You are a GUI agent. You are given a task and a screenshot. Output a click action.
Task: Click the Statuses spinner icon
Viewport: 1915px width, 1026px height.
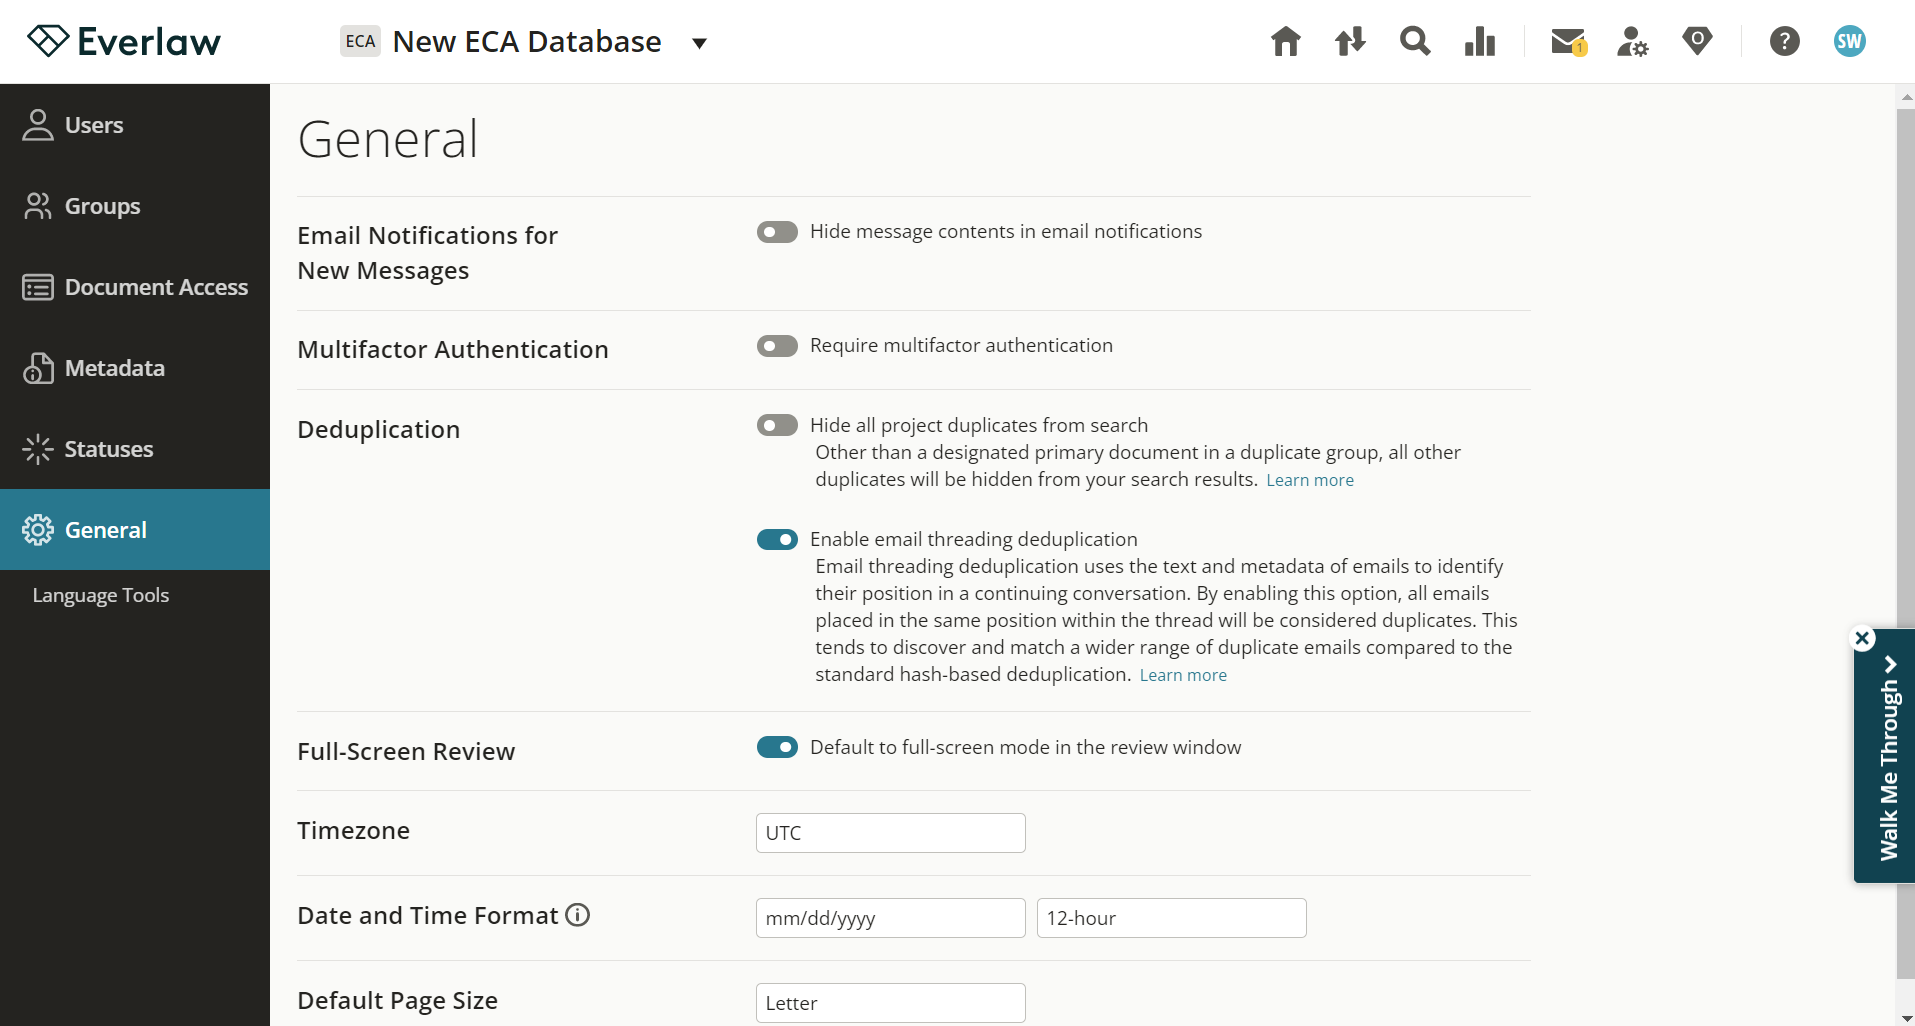tap(38, 449)
